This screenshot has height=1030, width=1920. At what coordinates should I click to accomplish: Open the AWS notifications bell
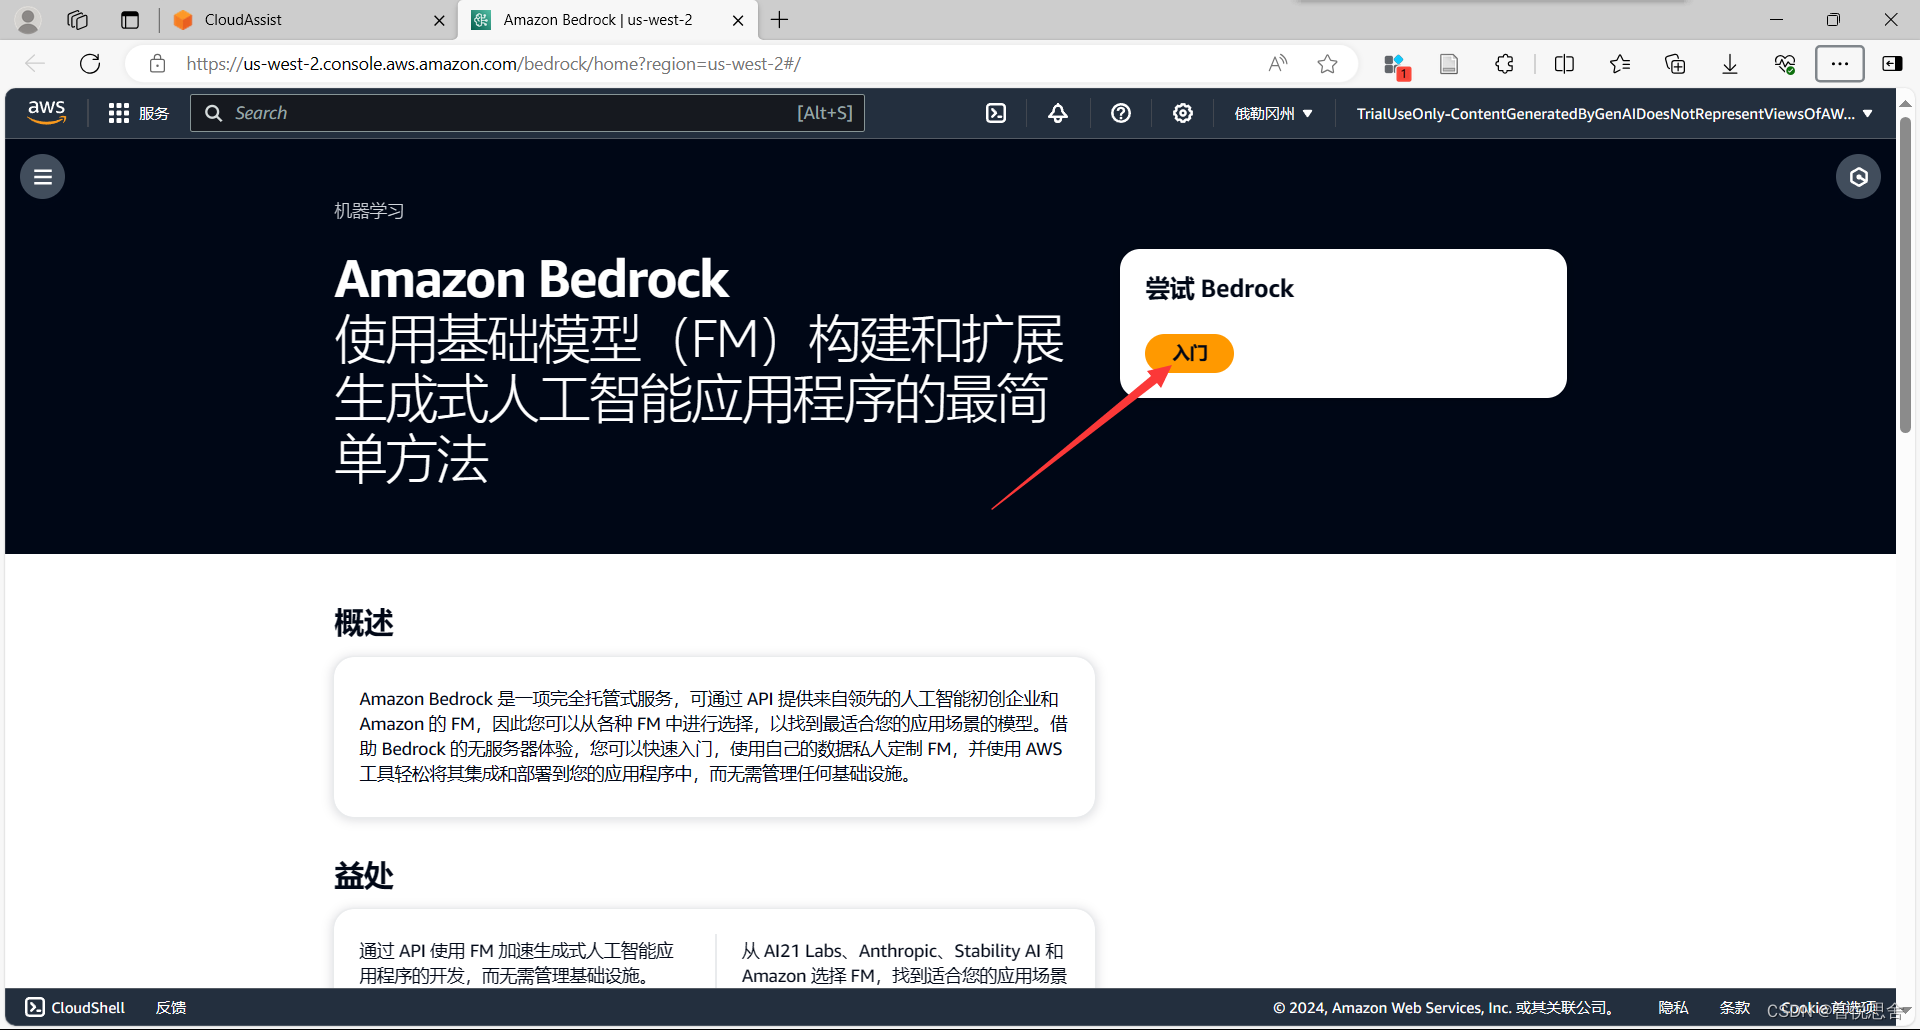pyautogui.click(x=1058, y=113)
